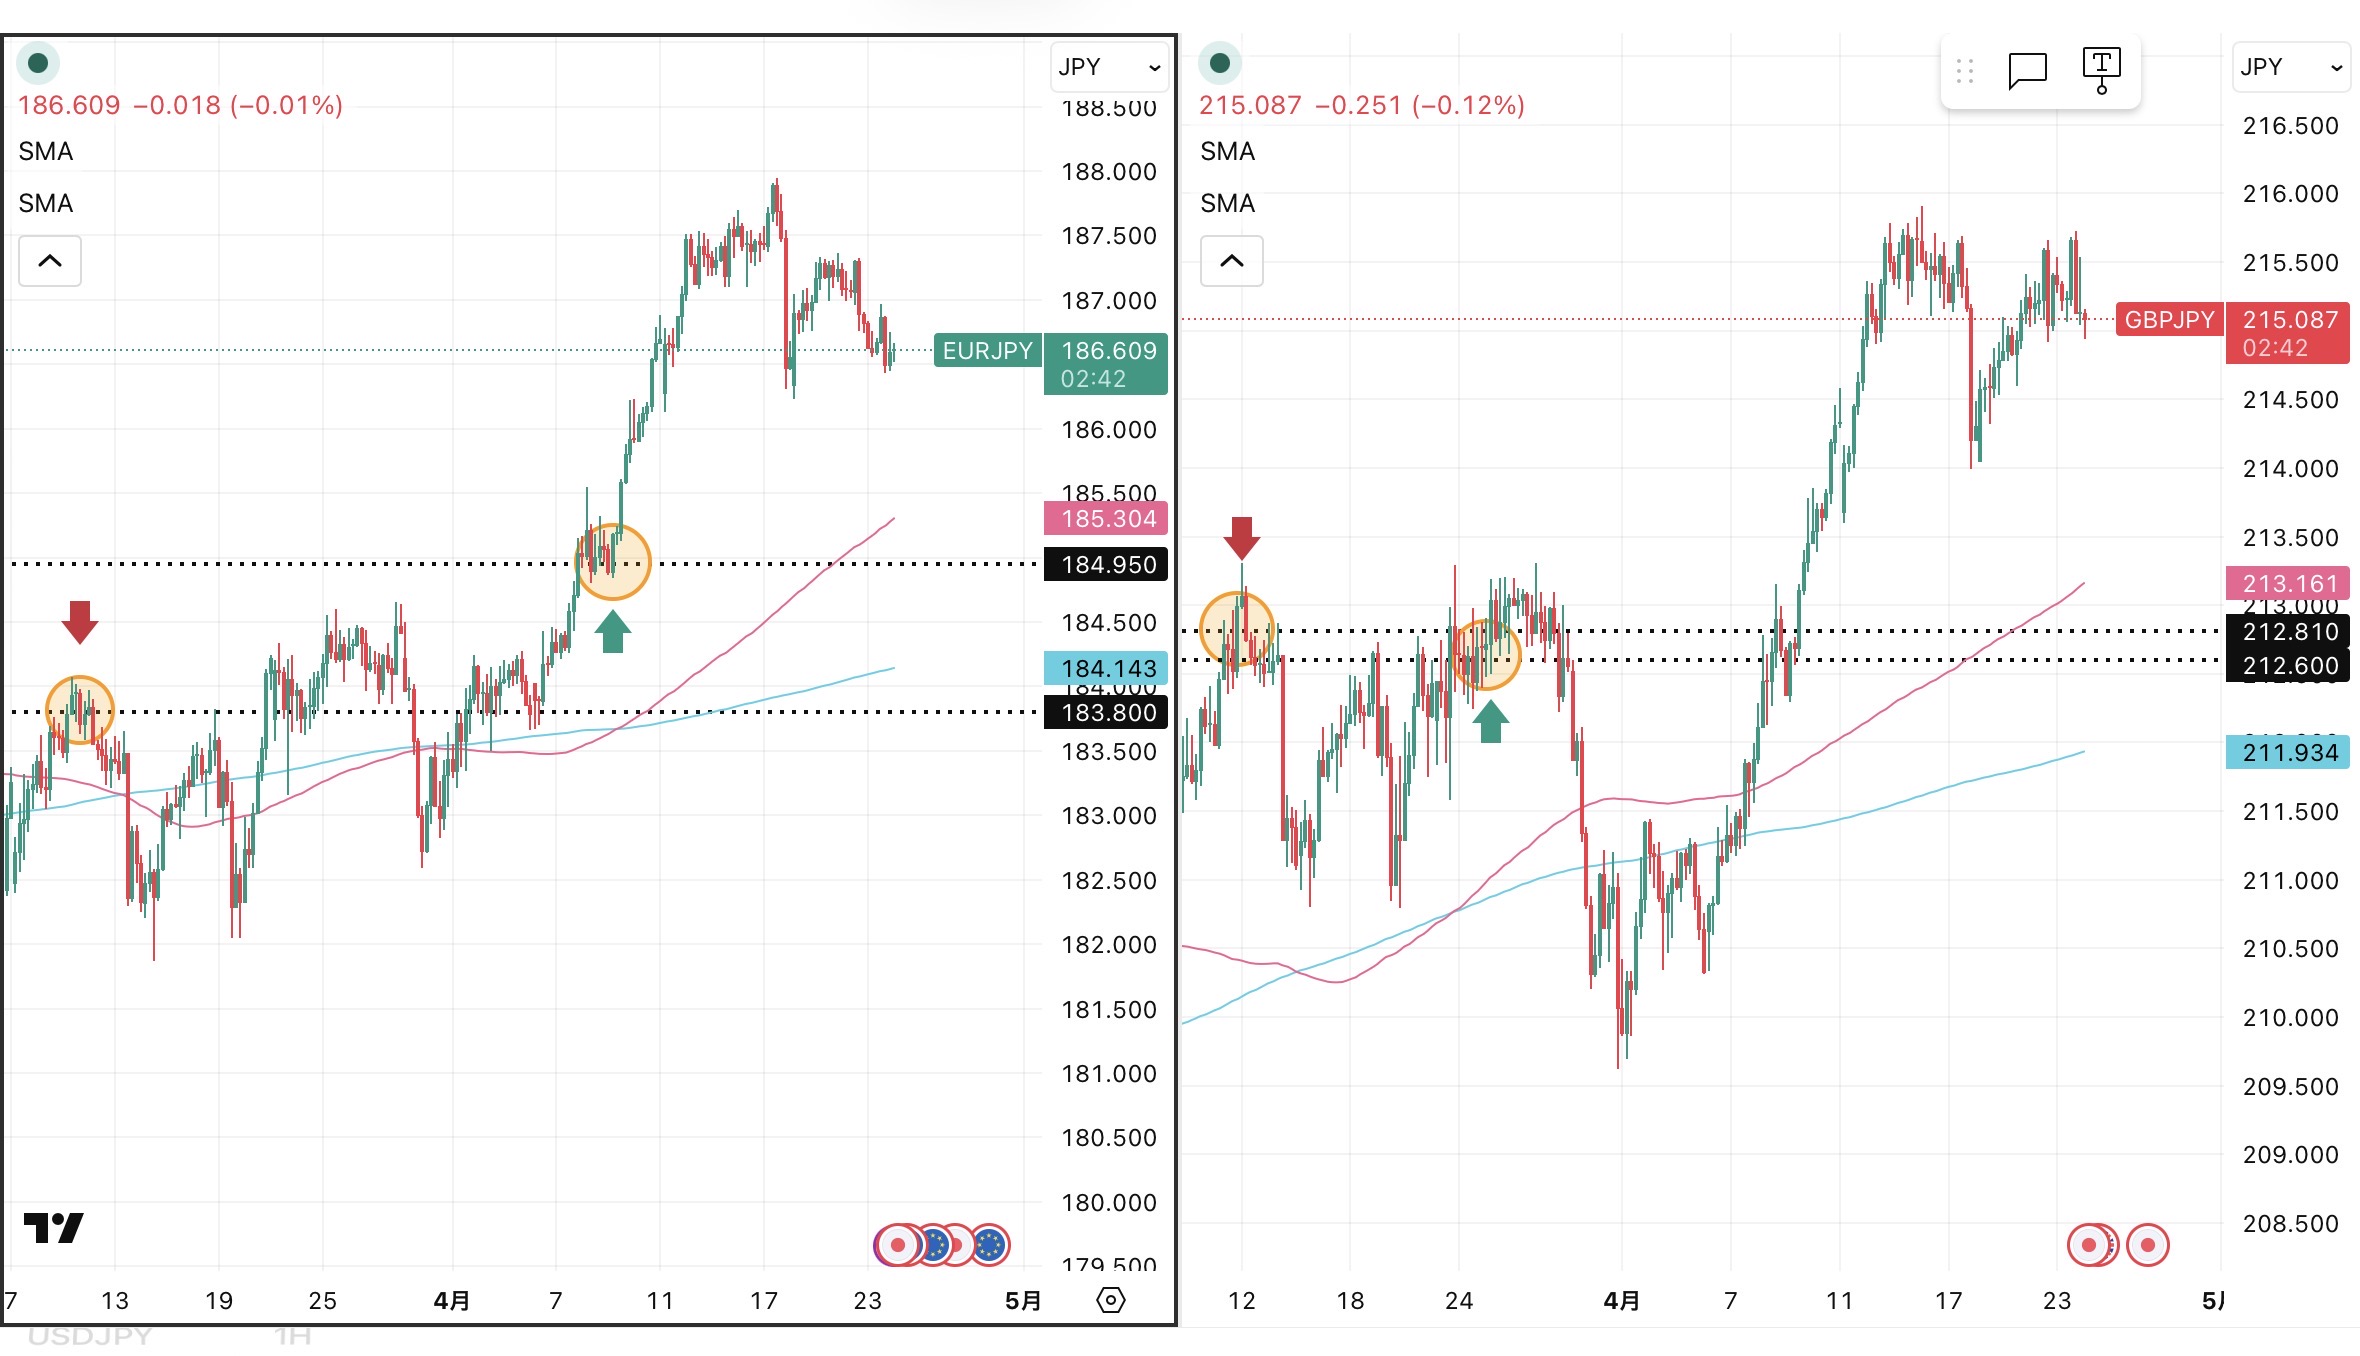This screenshot has height=1356, width=2360.
Task: Collapse the indicator legend on EURJPY chart
Action: 50,261
